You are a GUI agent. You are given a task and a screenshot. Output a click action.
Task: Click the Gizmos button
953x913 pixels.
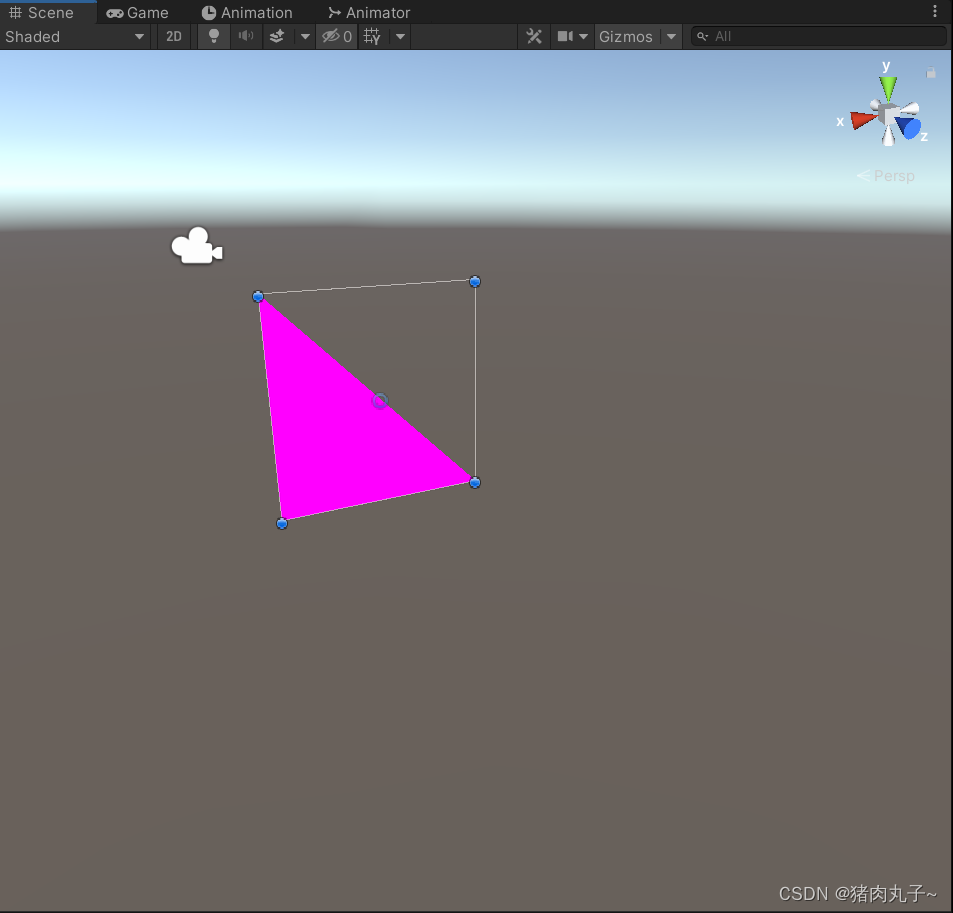coord(625,36)
